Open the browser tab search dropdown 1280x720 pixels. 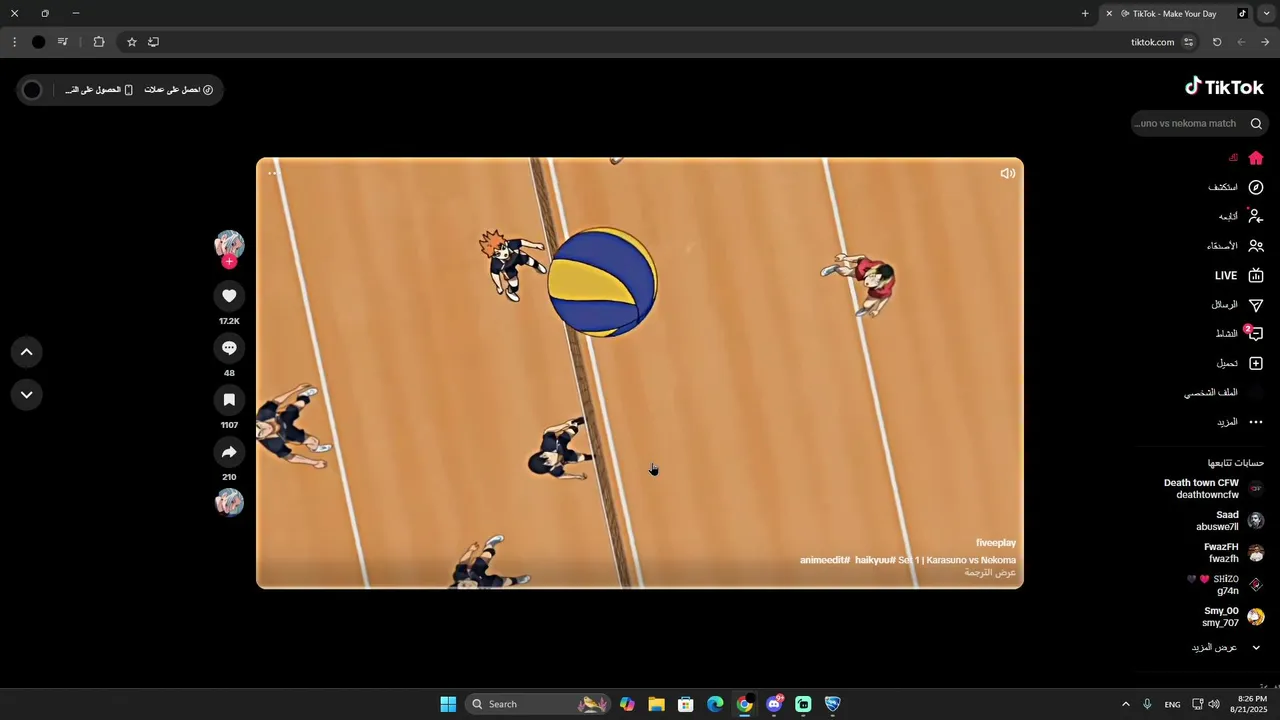tap(1267, 14)
